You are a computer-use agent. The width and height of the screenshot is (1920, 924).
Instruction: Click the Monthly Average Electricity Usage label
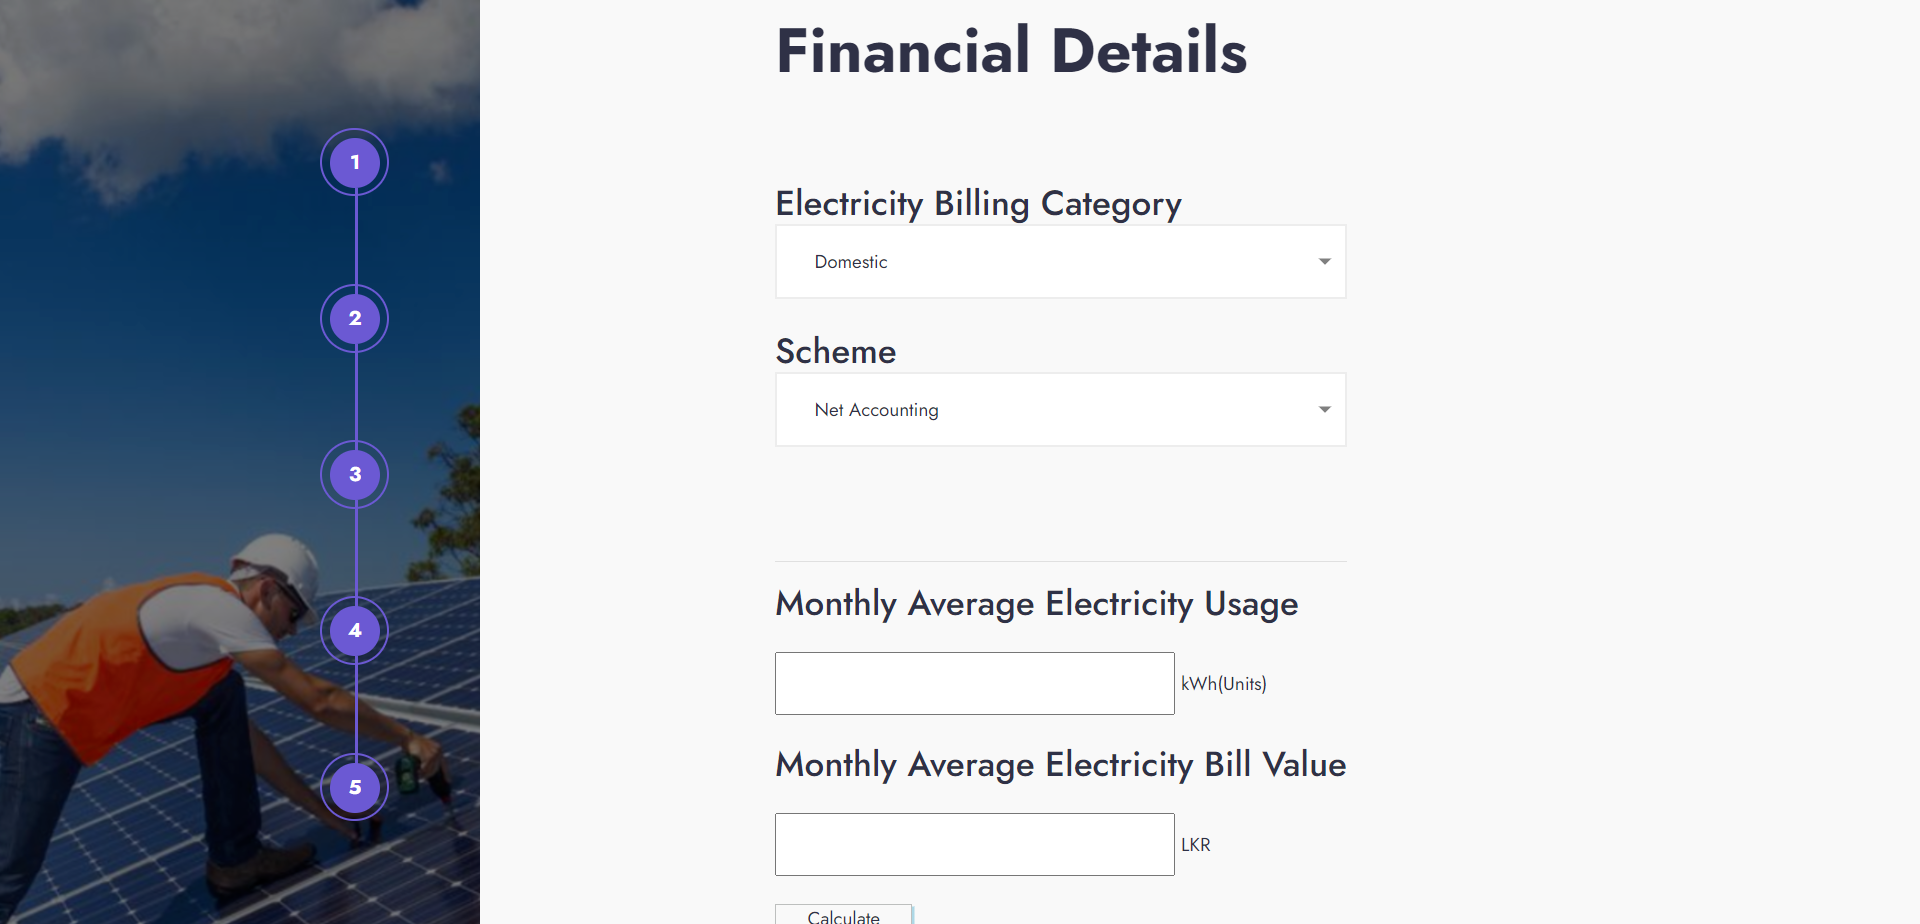click(x=1037, y=604)
